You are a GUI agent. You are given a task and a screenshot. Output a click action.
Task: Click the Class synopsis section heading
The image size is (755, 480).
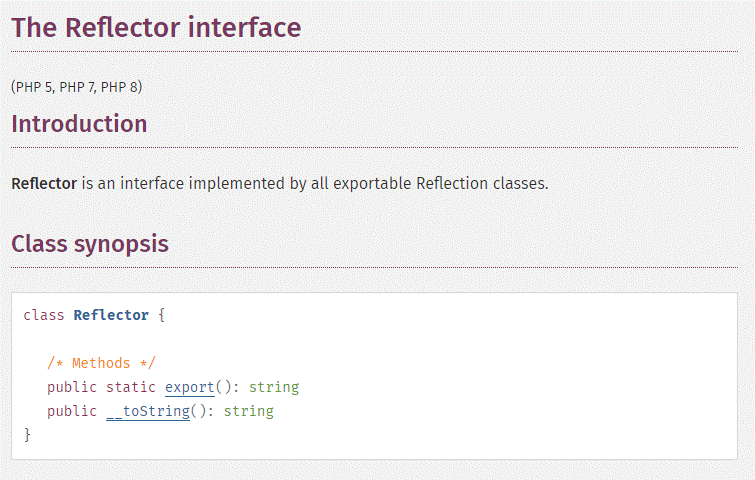point(90,244)
